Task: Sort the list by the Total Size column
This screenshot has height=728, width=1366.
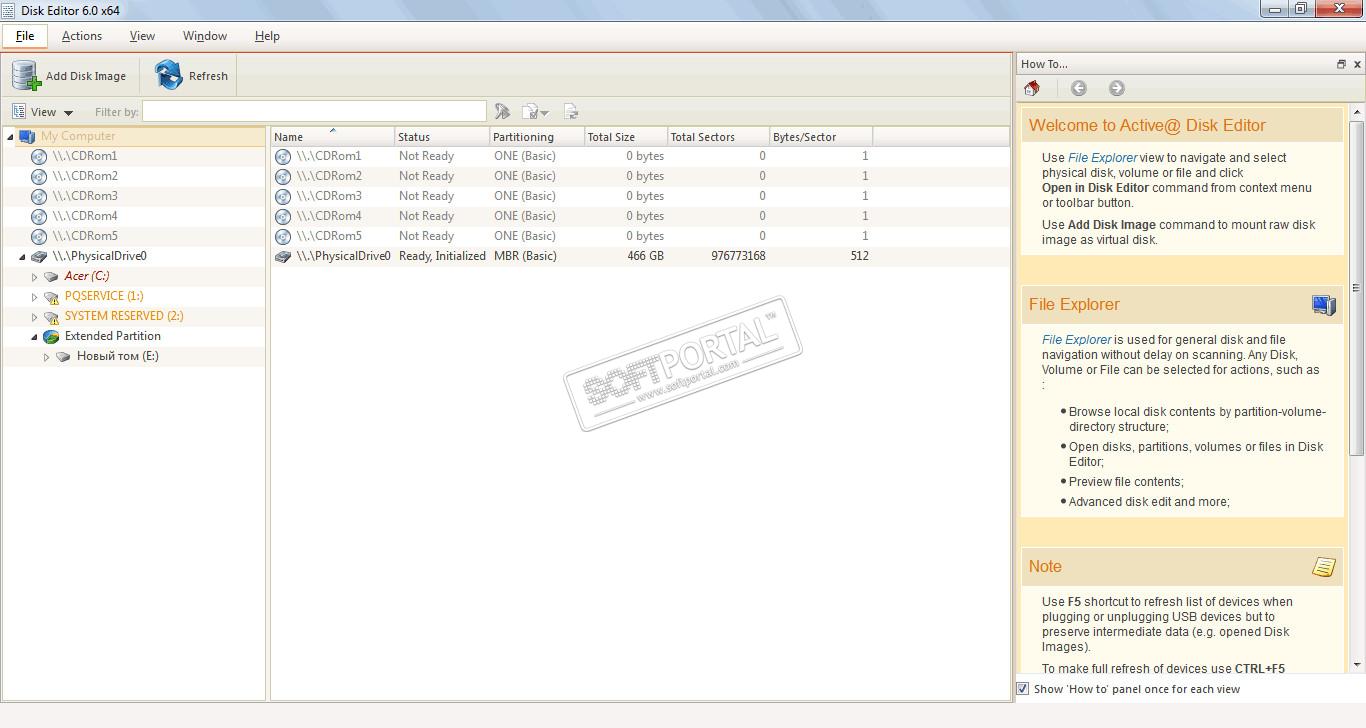Action: tap(625, 137)
